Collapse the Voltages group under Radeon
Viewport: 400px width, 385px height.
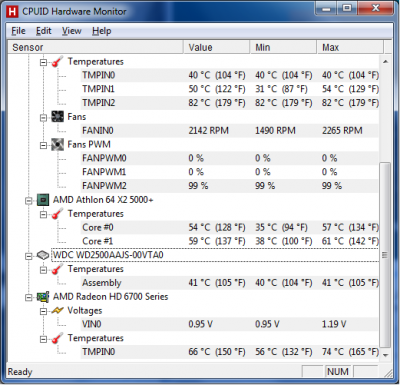pos(43,311)
